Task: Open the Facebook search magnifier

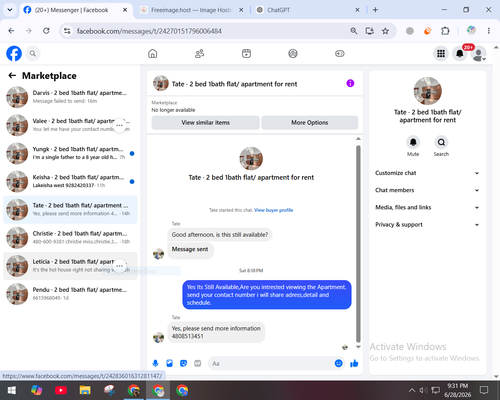Action: pos(33,53)
